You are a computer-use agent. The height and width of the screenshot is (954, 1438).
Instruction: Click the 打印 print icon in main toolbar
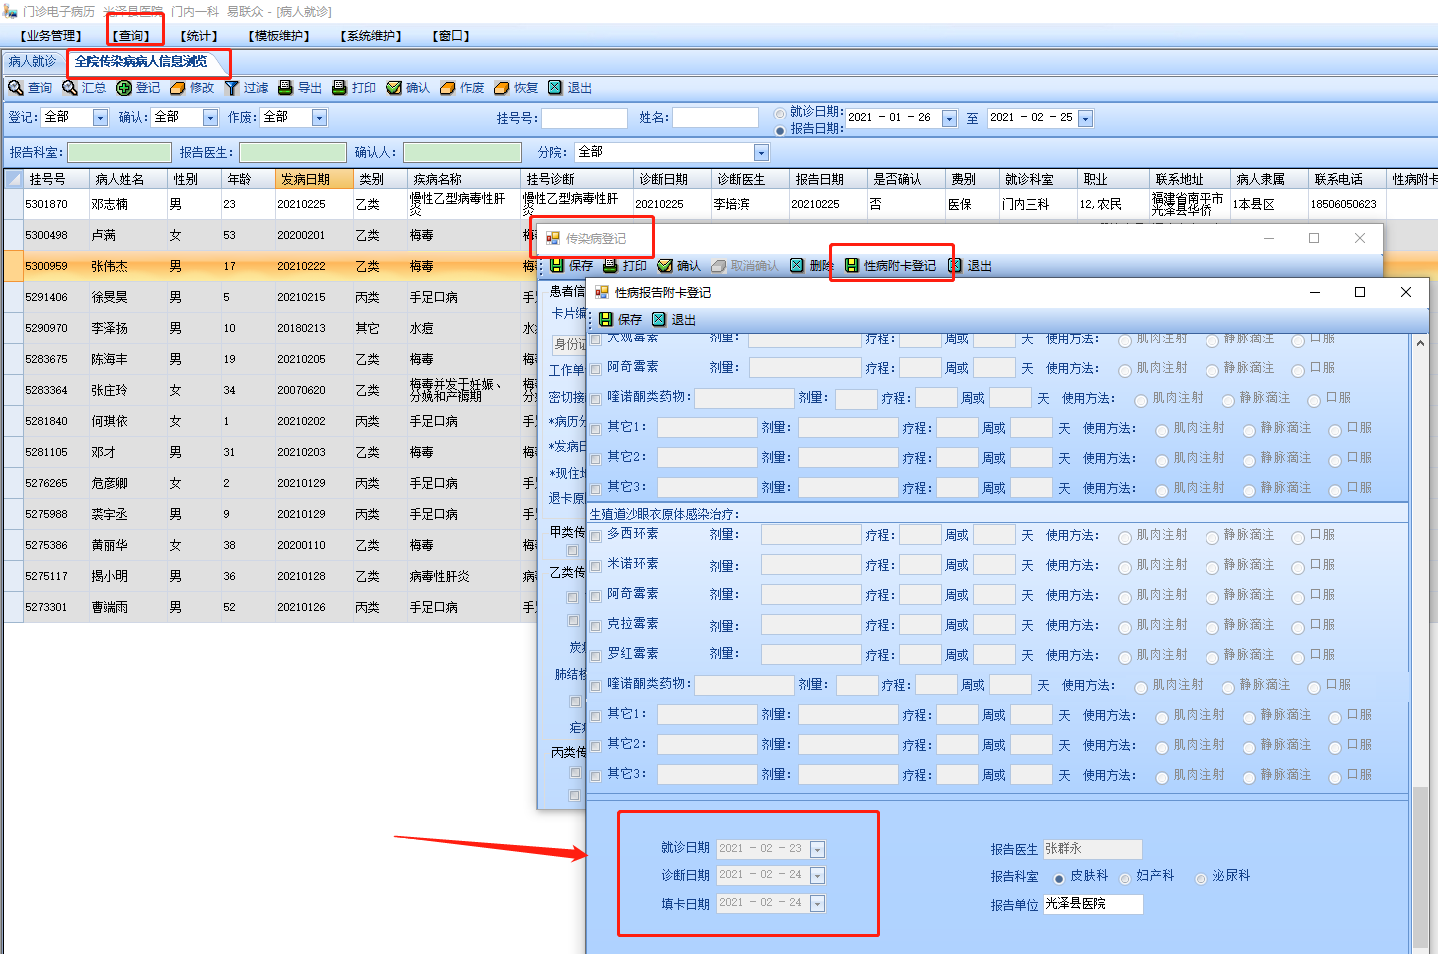[x=340, y=88]
